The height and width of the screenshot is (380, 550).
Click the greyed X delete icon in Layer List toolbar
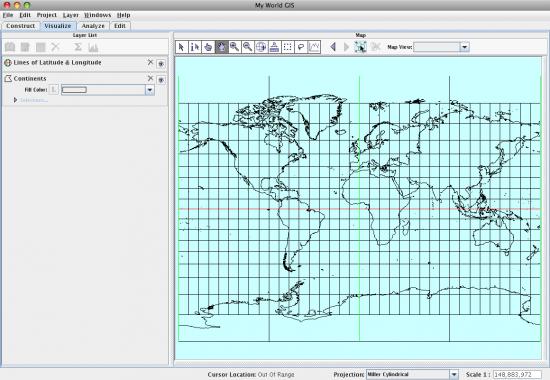point(55,47)
